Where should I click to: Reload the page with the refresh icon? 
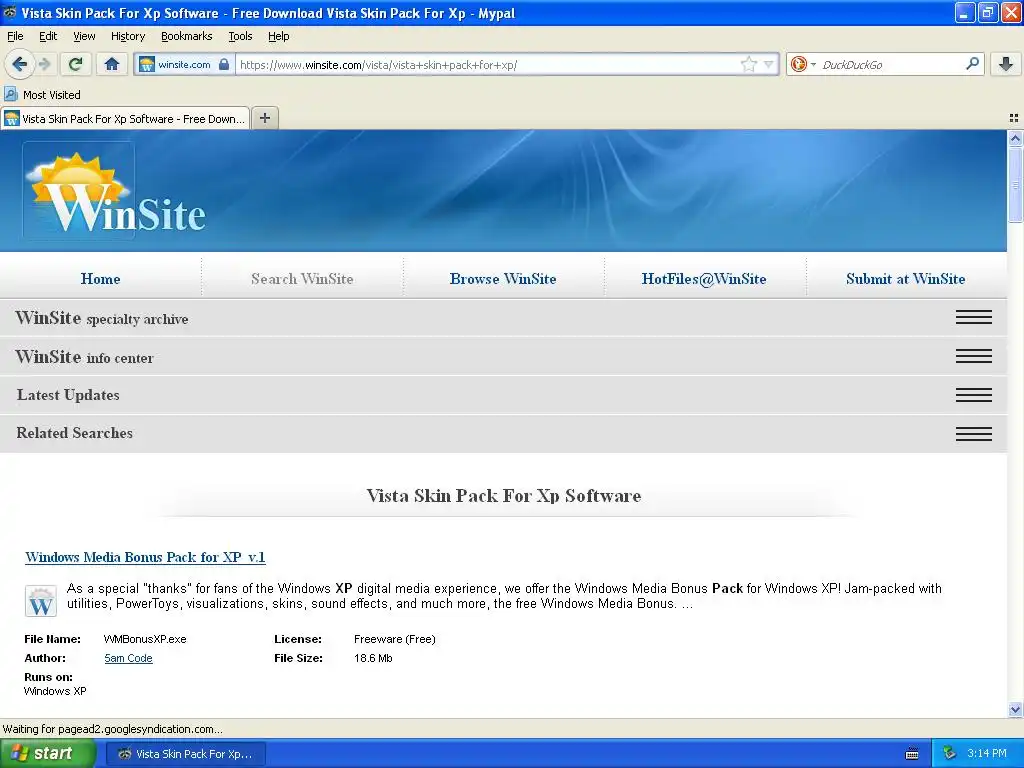[76, 64]
